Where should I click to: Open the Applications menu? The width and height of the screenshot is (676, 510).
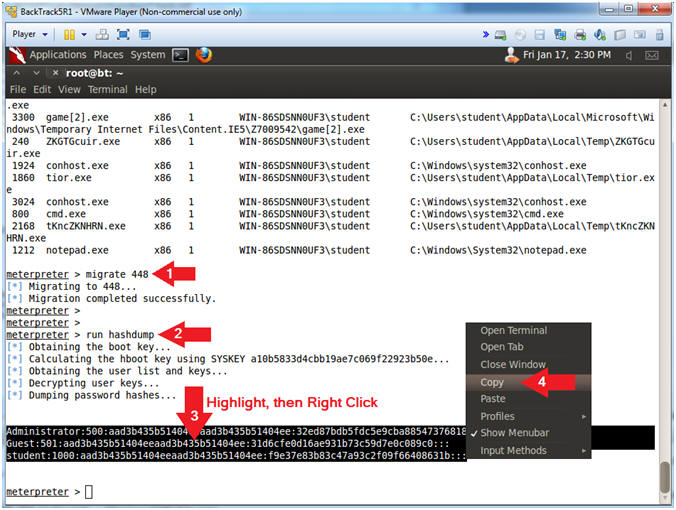coord(58,55)
